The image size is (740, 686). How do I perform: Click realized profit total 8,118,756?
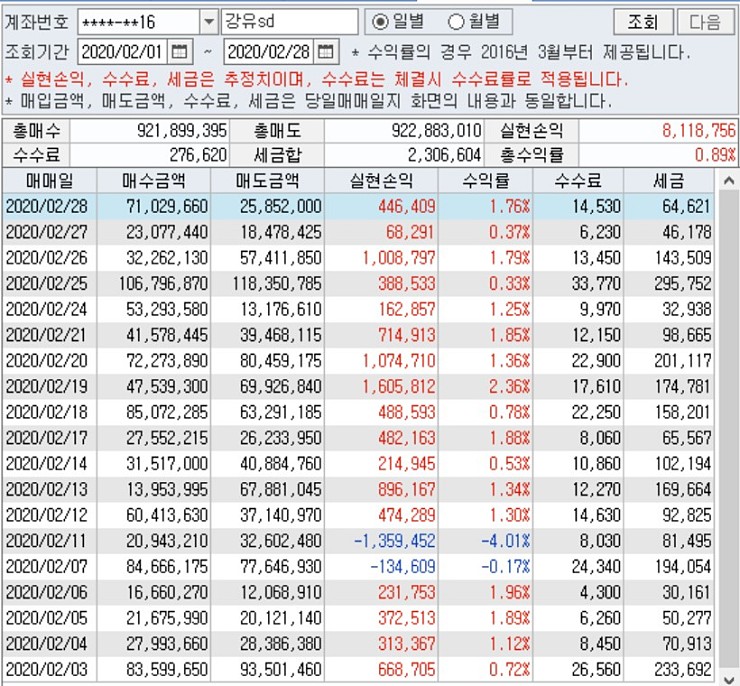point(698,131)
